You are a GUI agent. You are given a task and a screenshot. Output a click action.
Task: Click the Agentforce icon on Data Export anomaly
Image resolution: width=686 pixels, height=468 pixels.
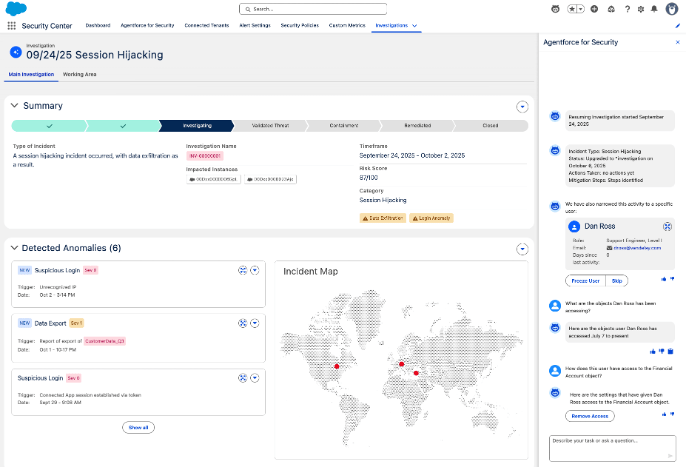(242, 322)
